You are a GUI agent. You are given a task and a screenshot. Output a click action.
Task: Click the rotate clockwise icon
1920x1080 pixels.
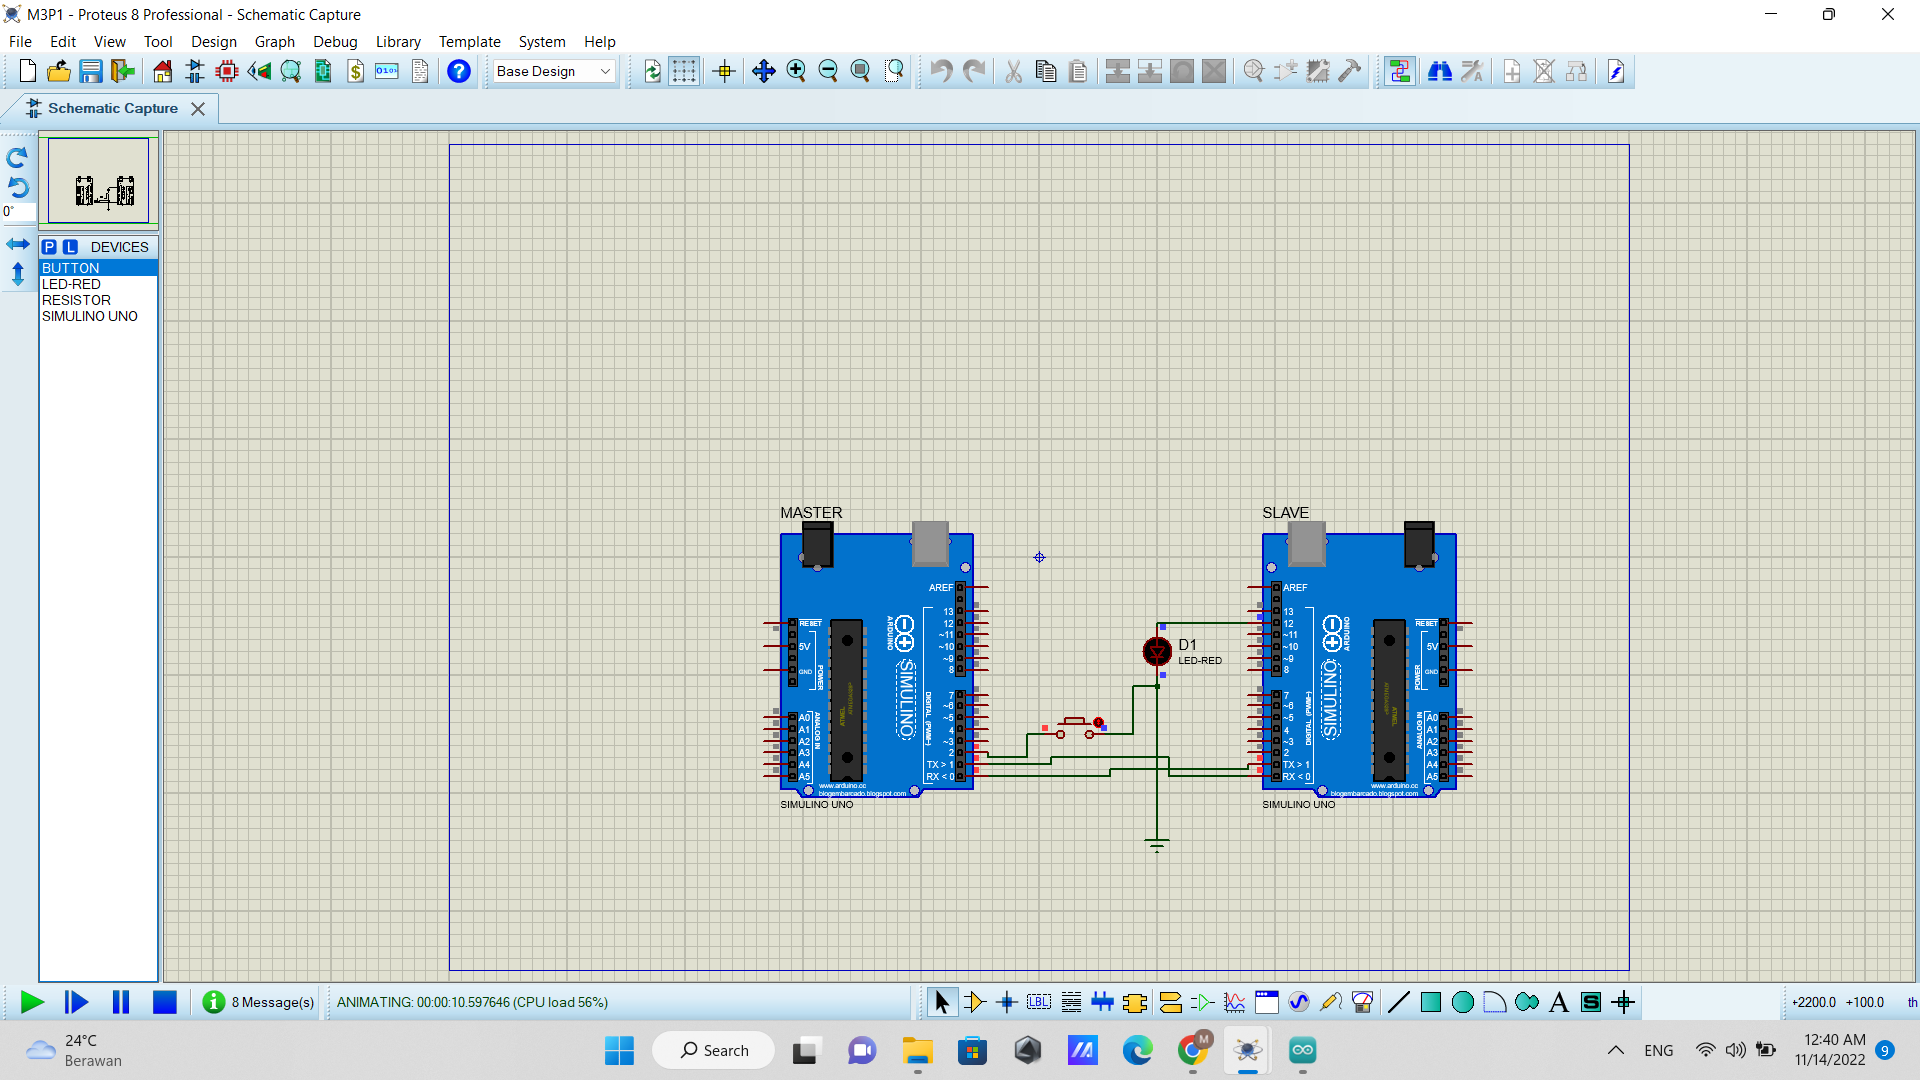pos(17,158)
